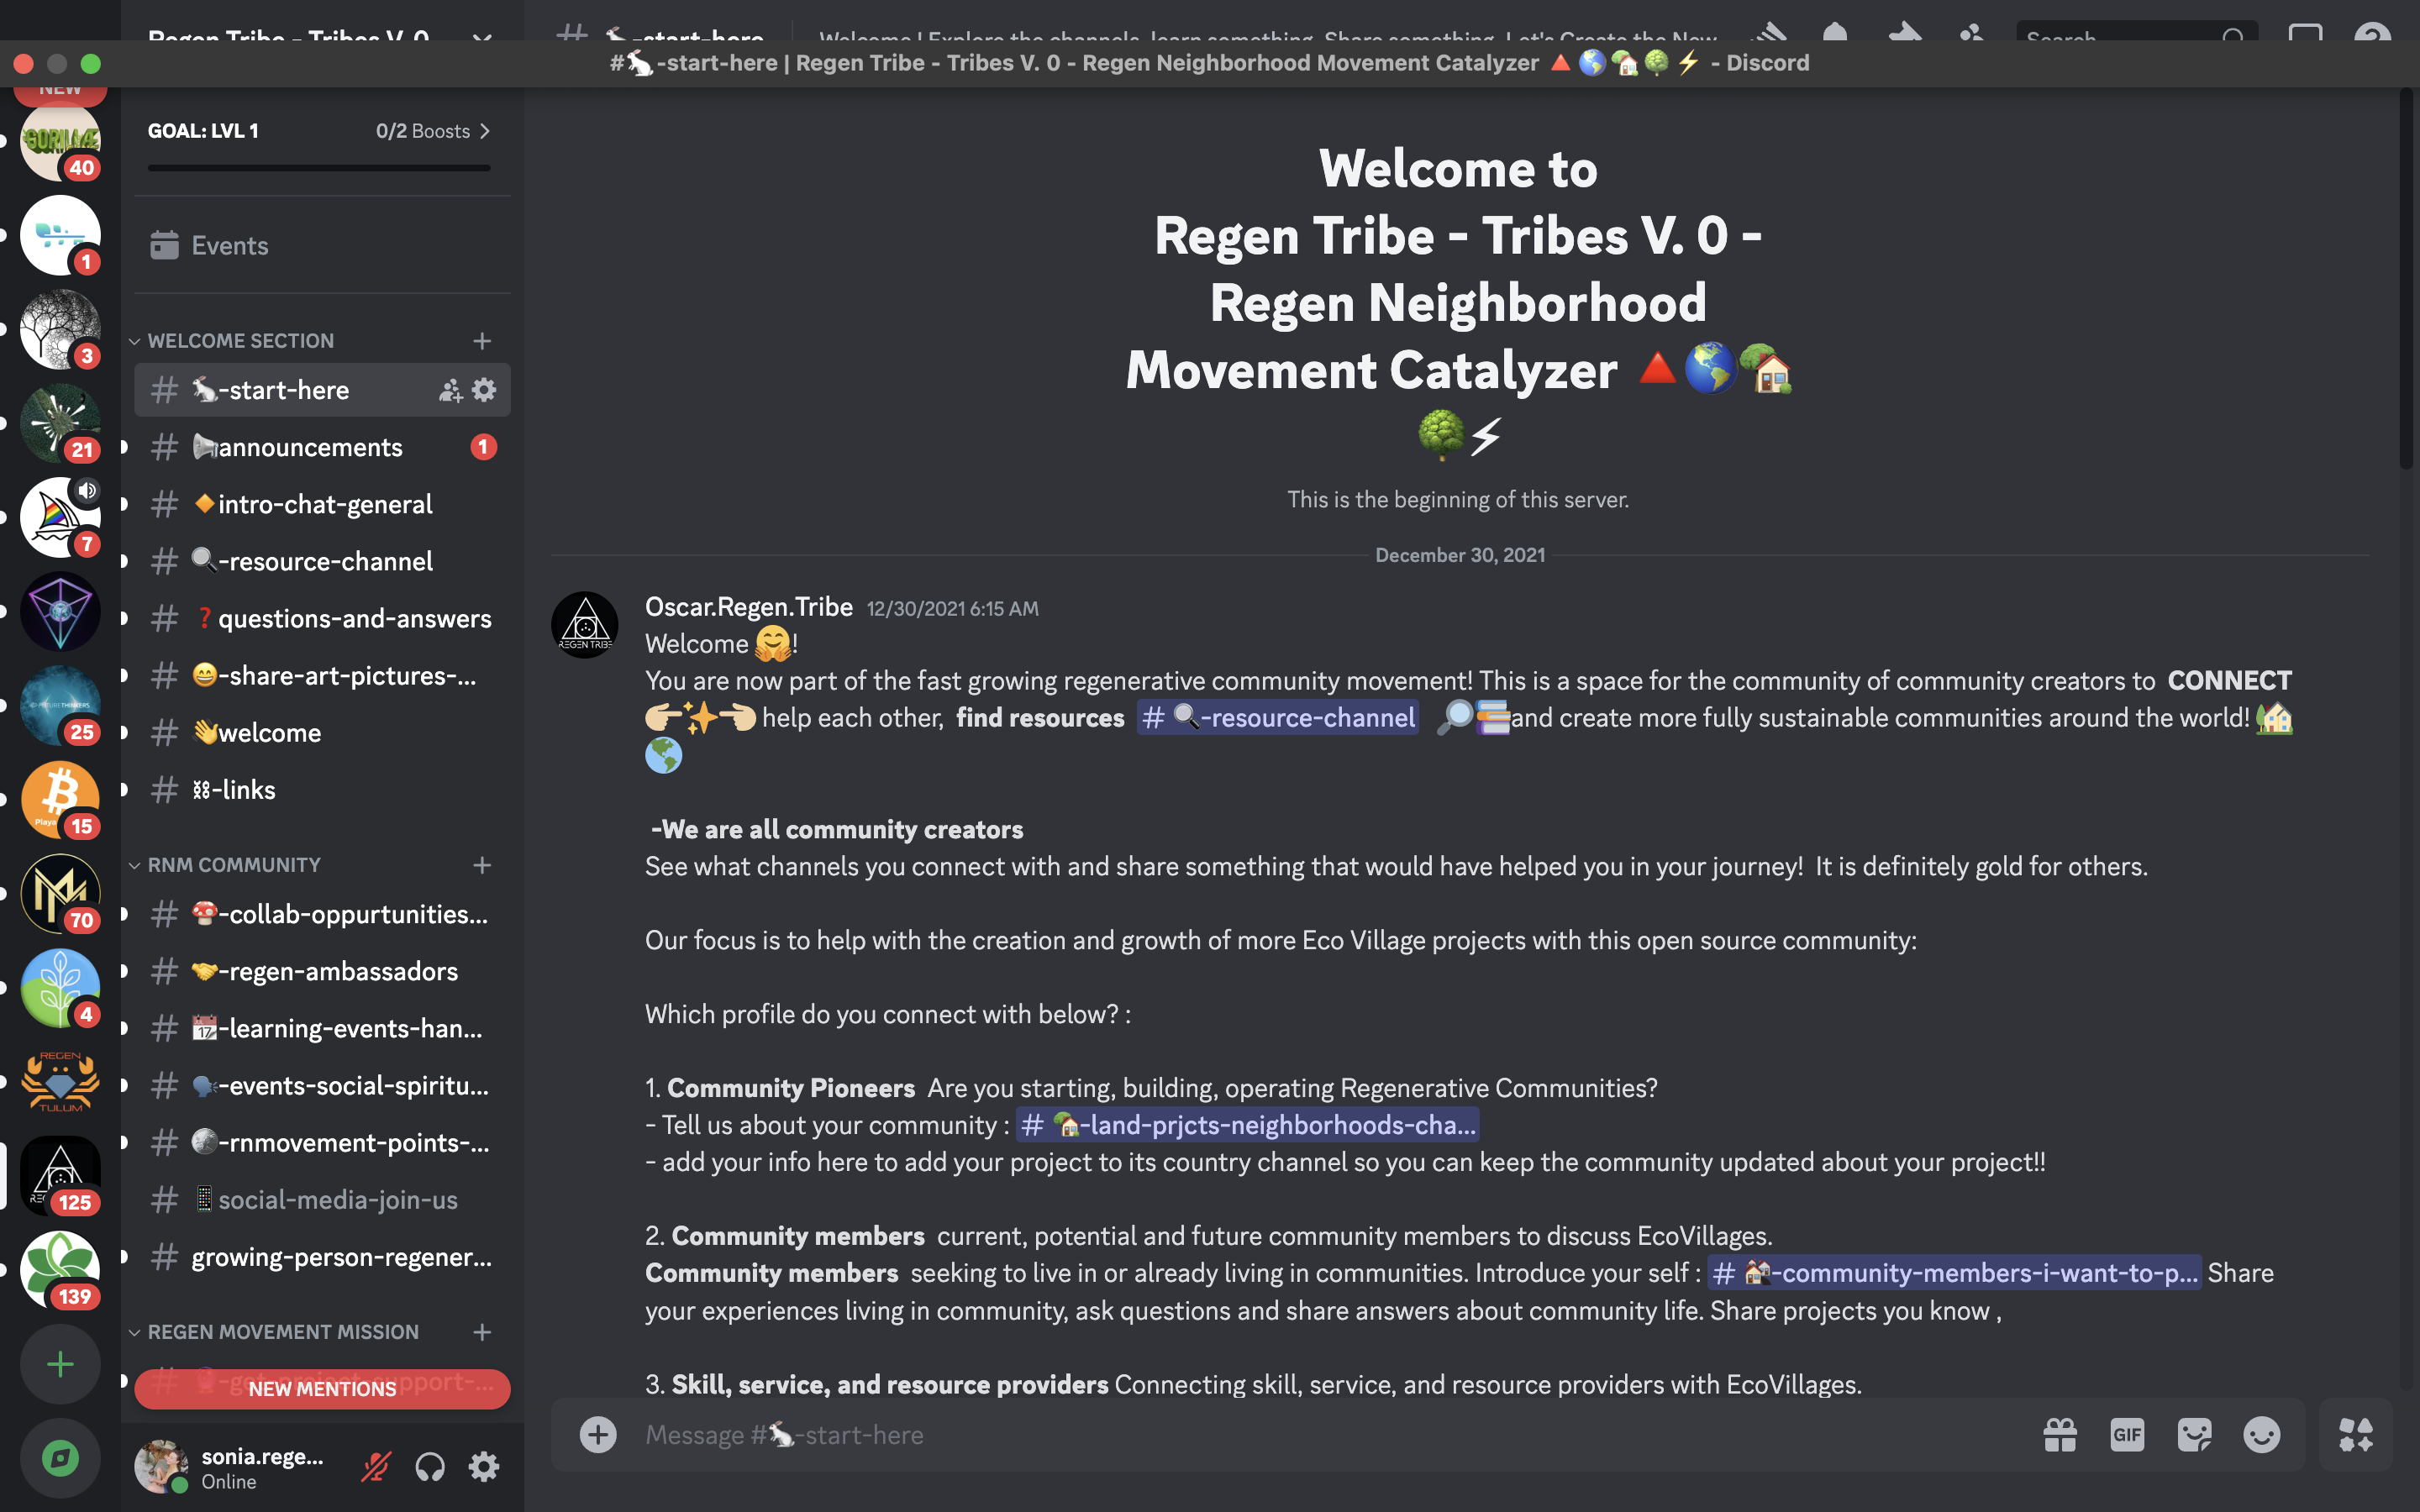The image size is (2420, 1512).
Task: Open the server icon with badge 70
Action: click(x=60, y=894)
